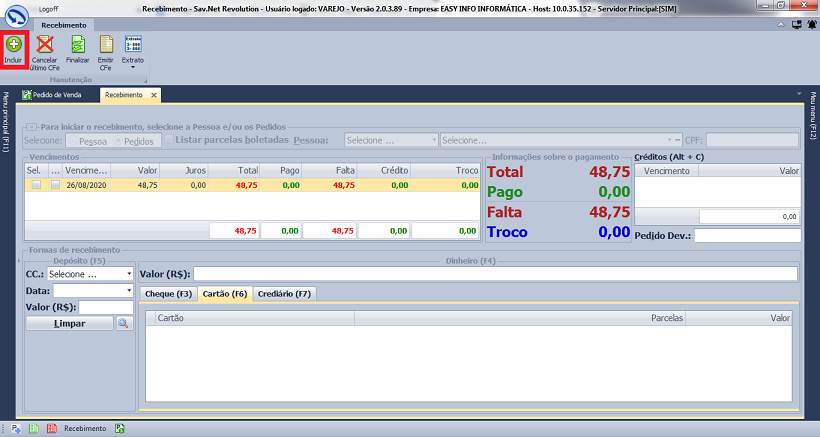The image size is (820, 437).
Task: Switch to the Cheque (F3) tab
Action: pyautogui.click(x=169, y=294)
